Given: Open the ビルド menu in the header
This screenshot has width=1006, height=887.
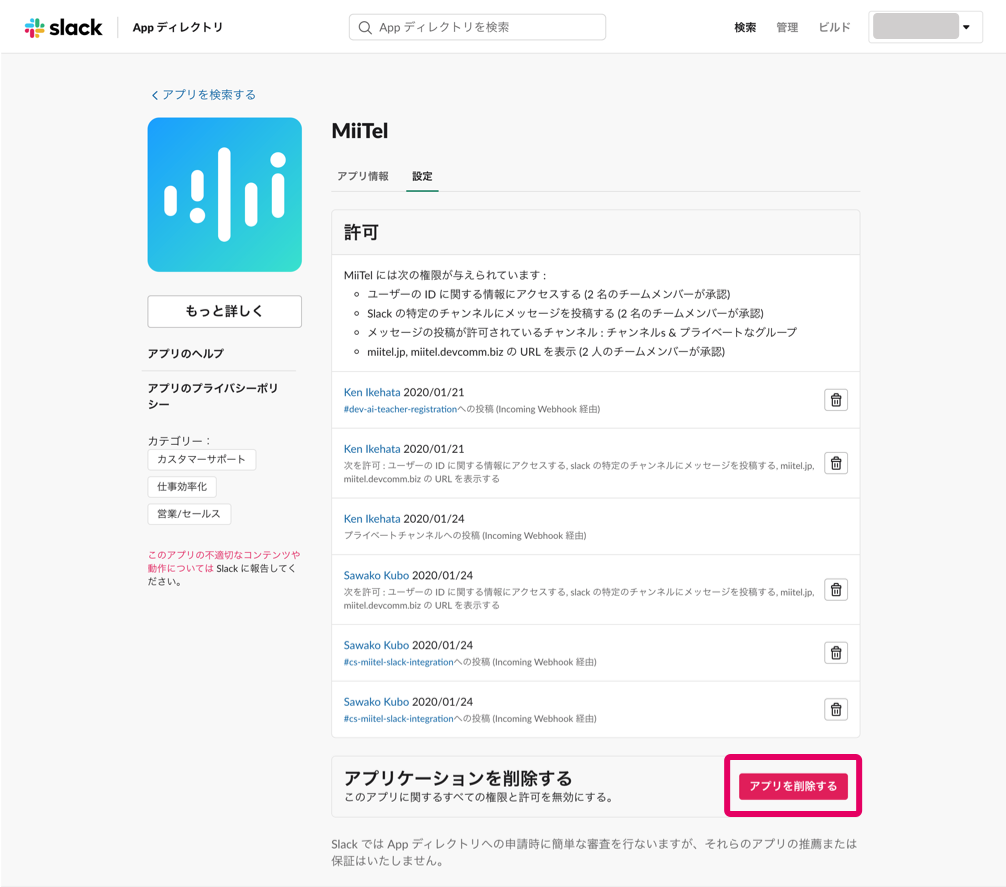Looking at the screenshot, I should click(x=834, y=28).
